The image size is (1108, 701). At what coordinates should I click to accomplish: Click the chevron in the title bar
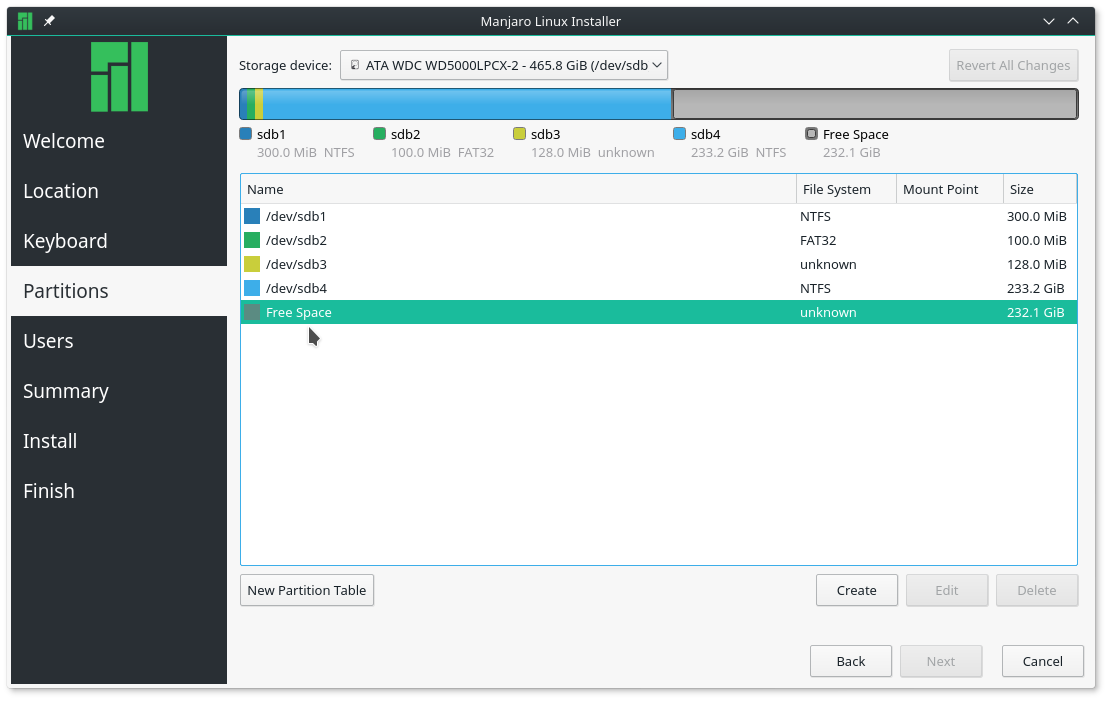click(1048, 20)
